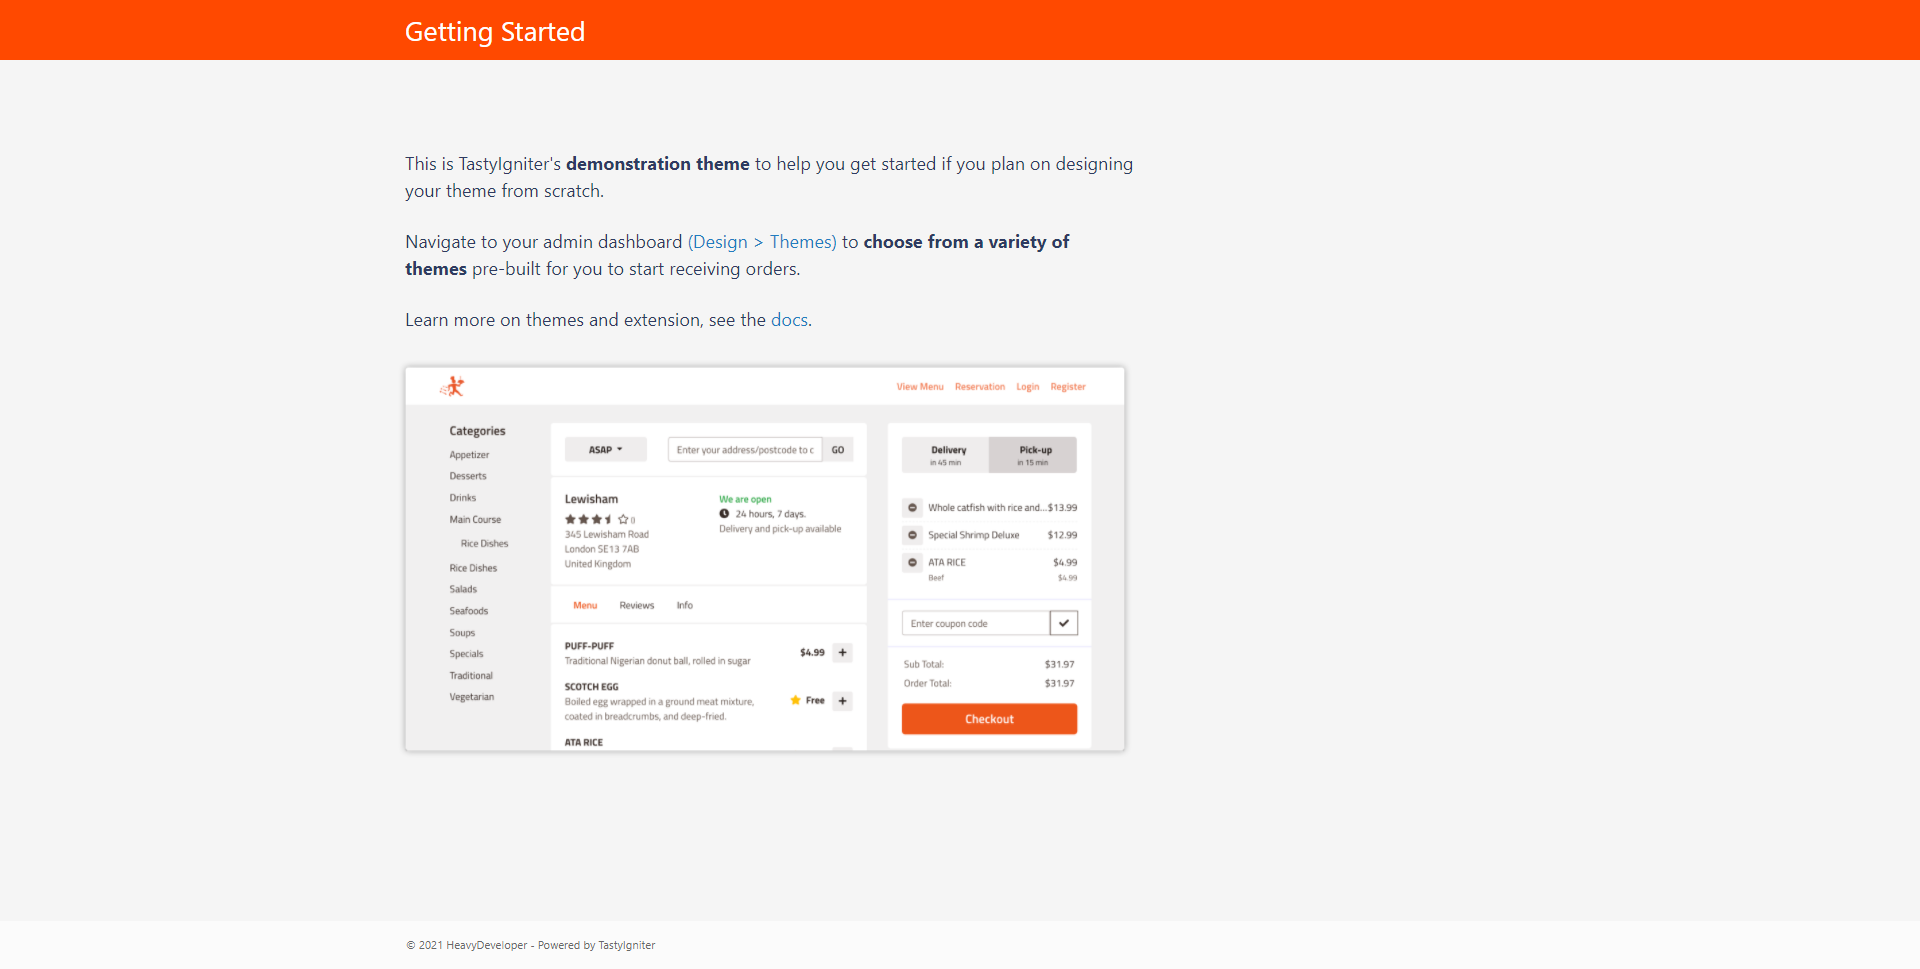The height and width of the screenshot is (969, 1920).
Task: Click the Enter coupon code field
Action: [x=976, y=623]
